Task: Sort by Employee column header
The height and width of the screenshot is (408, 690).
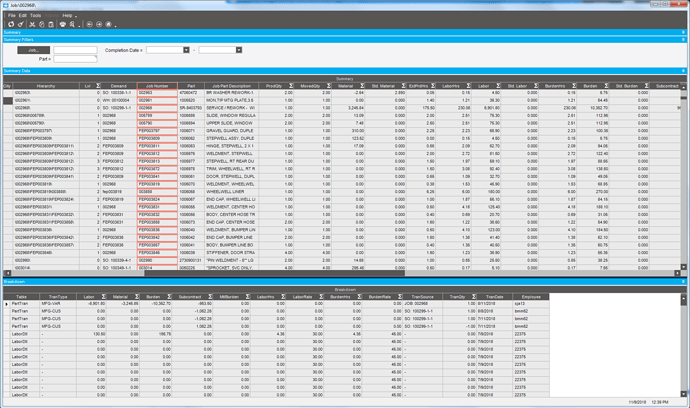Action: [x=531, y=297]
